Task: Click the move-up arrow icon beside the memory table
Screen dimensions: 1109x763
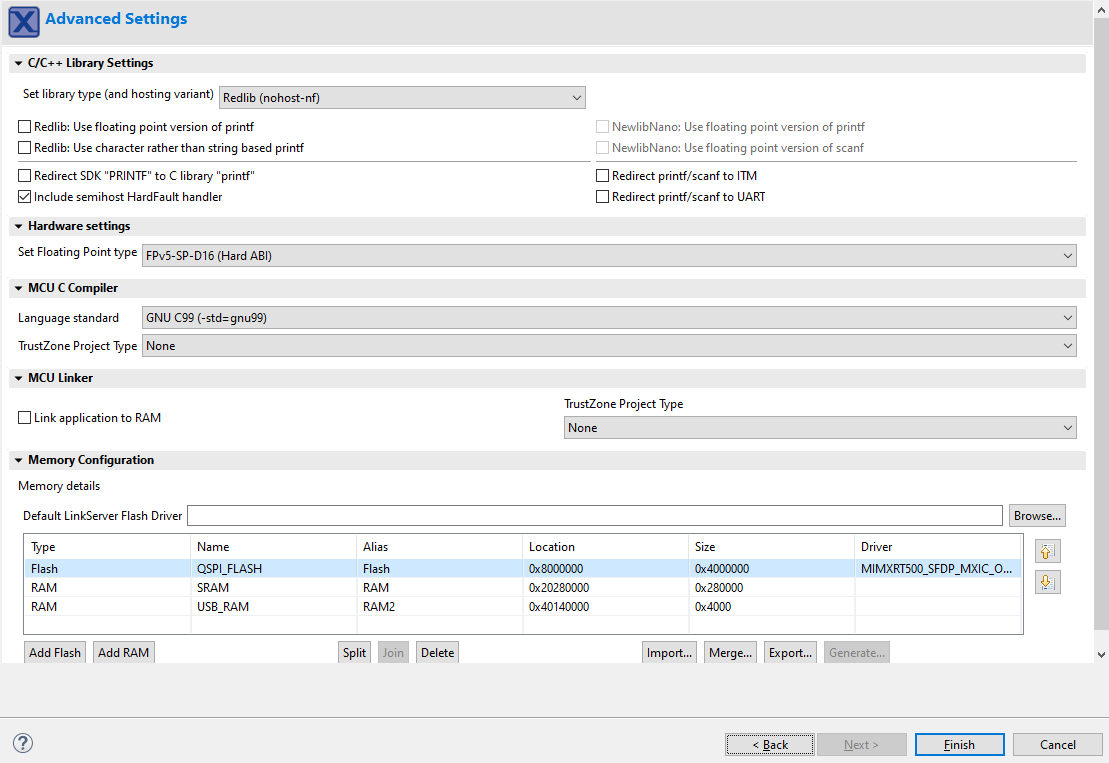Action: [1048, 551]
